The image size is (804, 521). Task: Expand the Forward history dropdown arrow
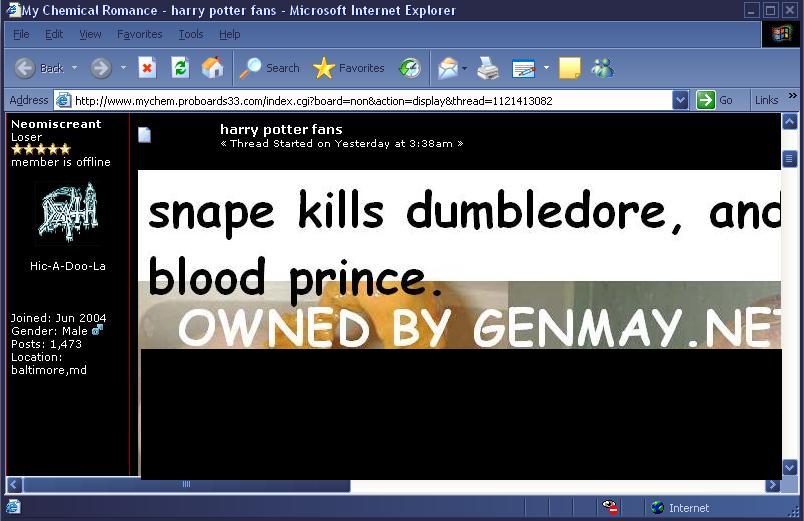pos(123,67)
